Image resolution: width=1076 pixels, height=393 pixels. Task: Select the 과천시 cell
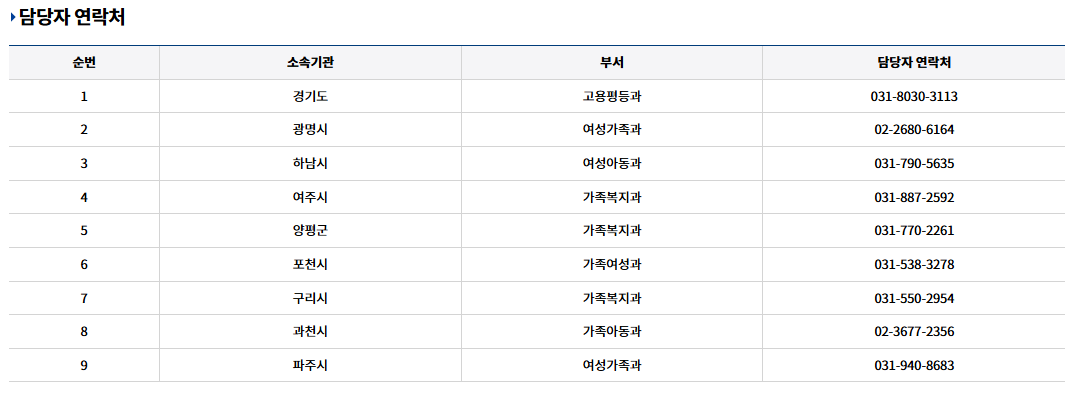coord(310,332)
